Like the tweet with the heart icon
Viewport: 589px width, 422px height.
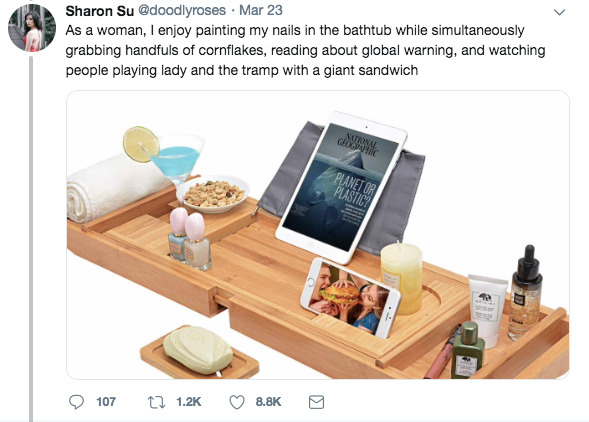pos(237,402)
